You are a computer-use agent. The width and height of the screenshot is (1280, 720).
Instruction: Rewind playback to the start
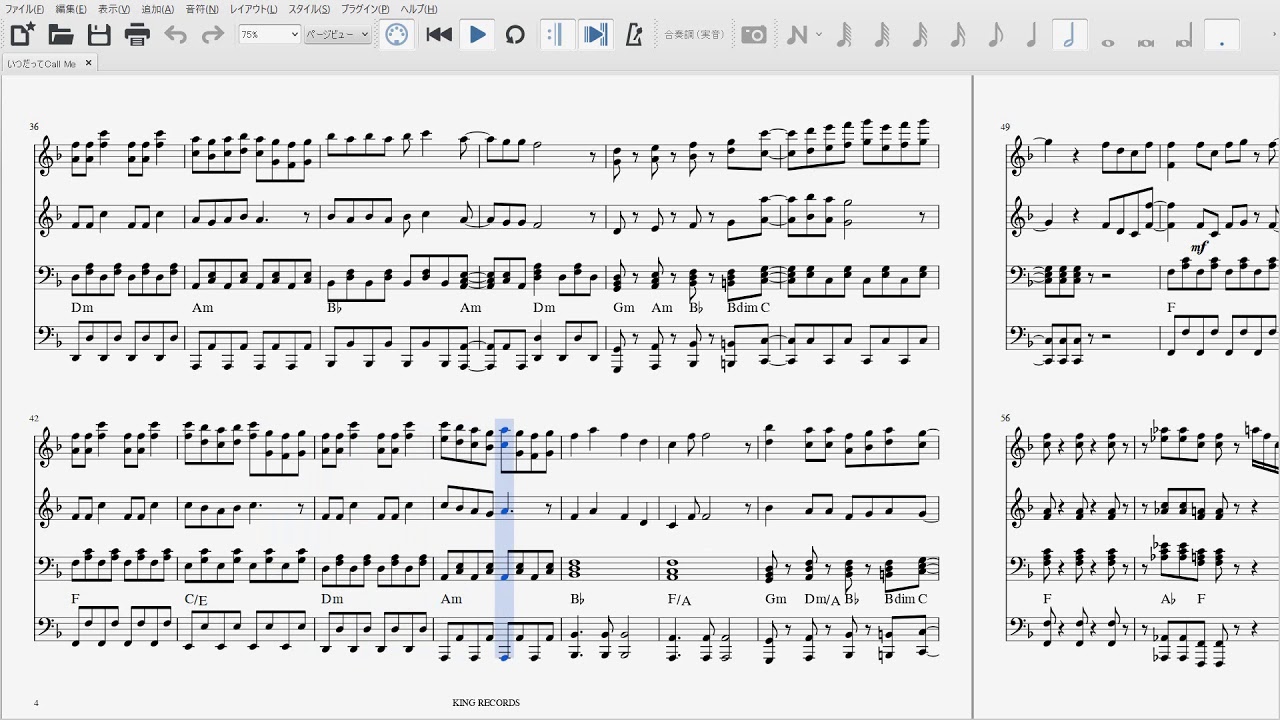tap(439, 35)
